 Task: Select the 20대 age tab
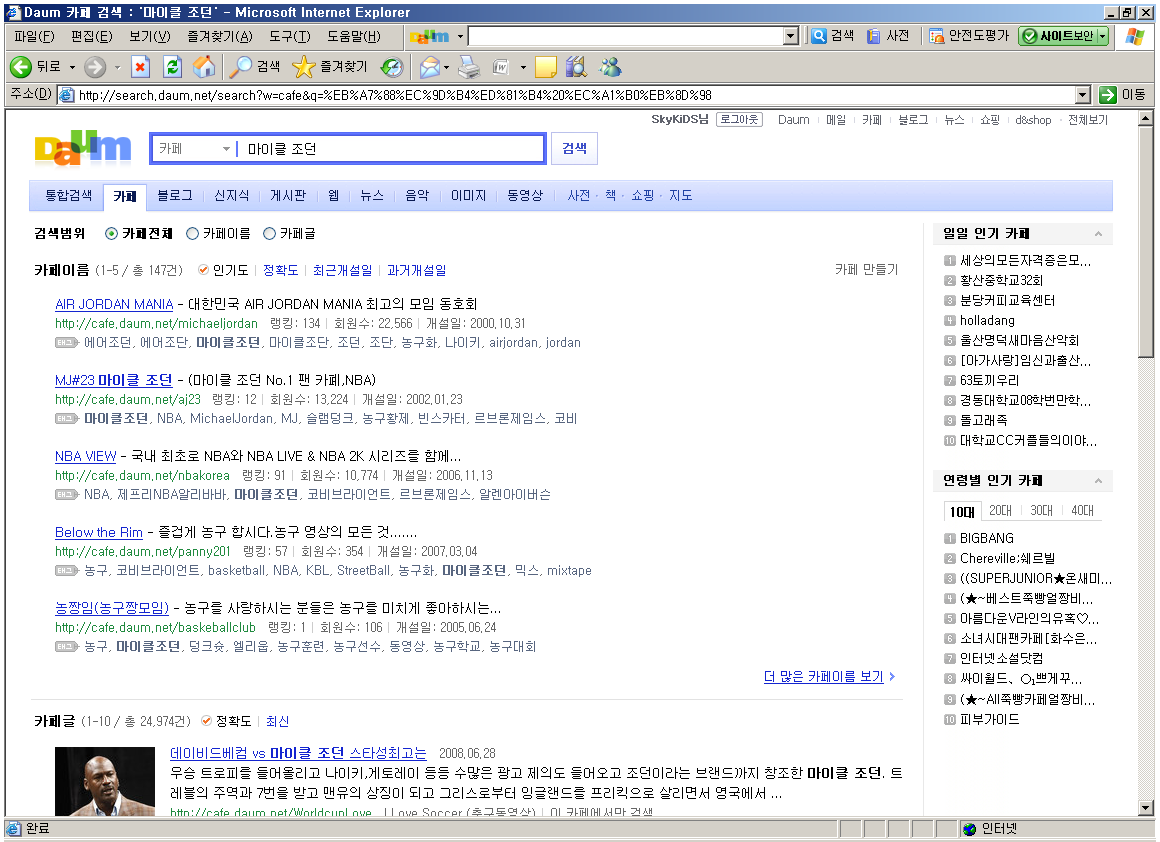point(1000,511)
